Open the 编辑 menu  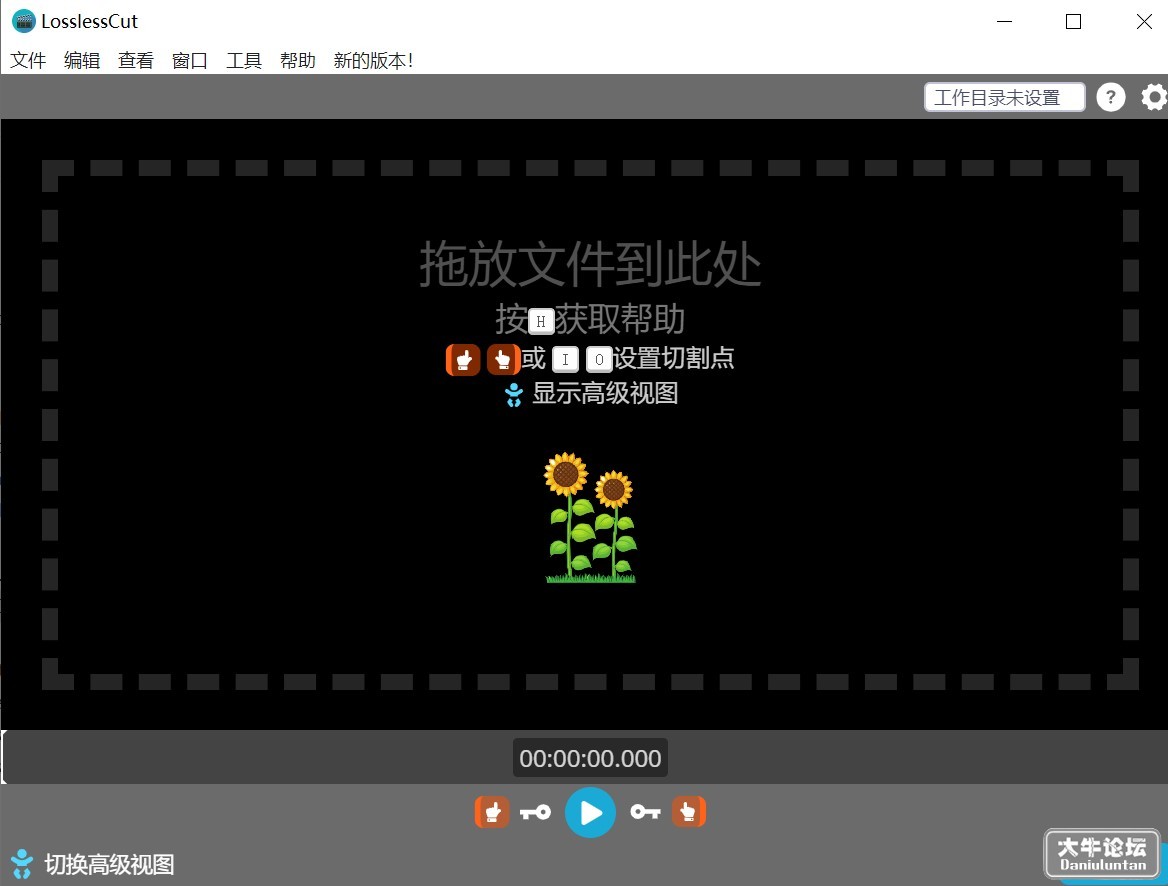coord(82,60)
